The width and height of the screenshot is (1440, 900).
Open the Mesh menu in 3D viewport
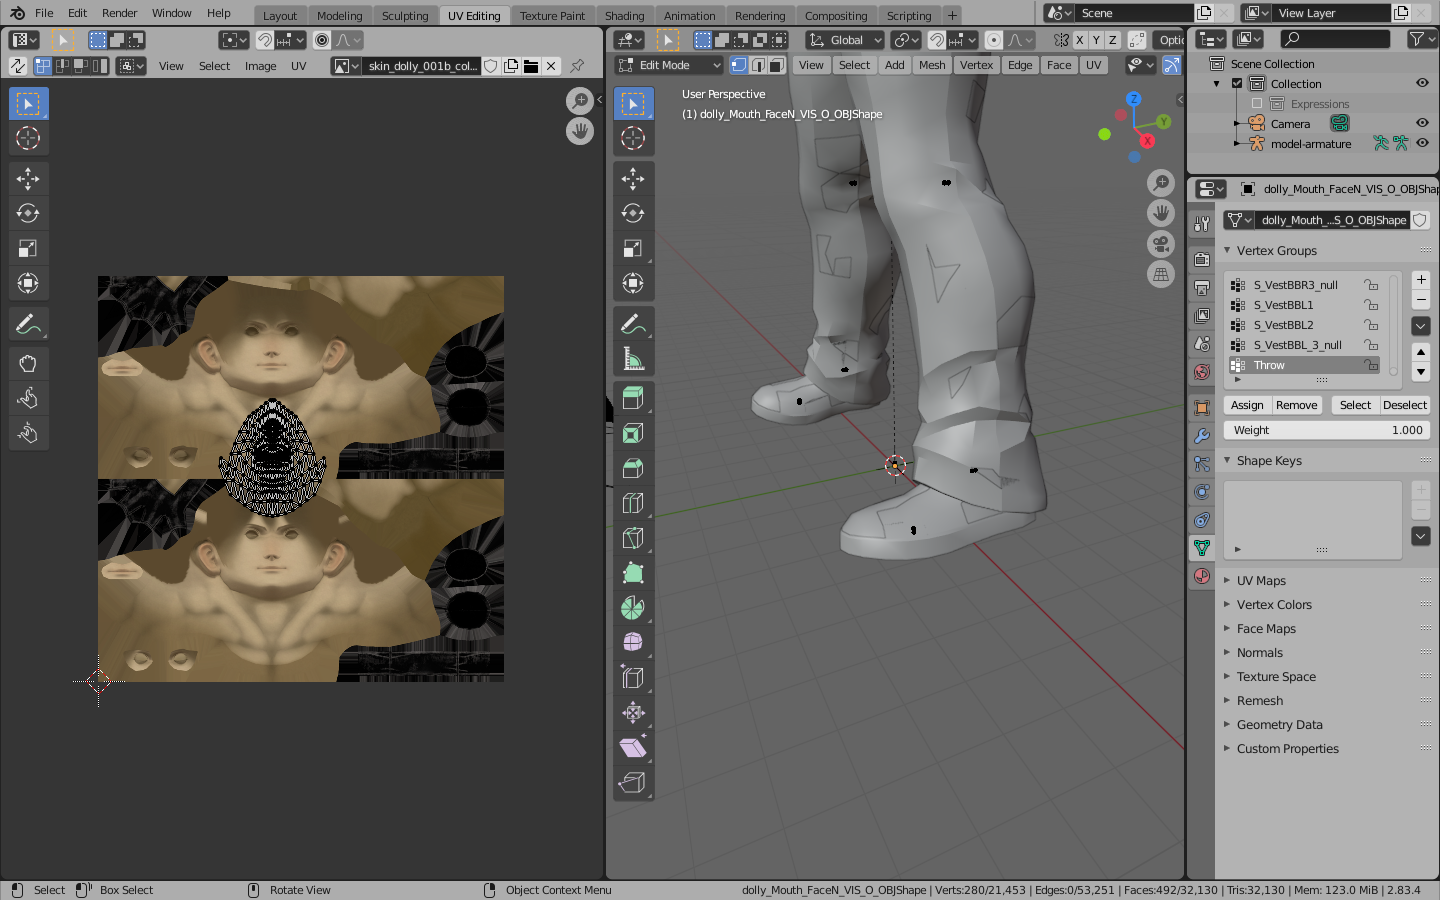[932, 65]
